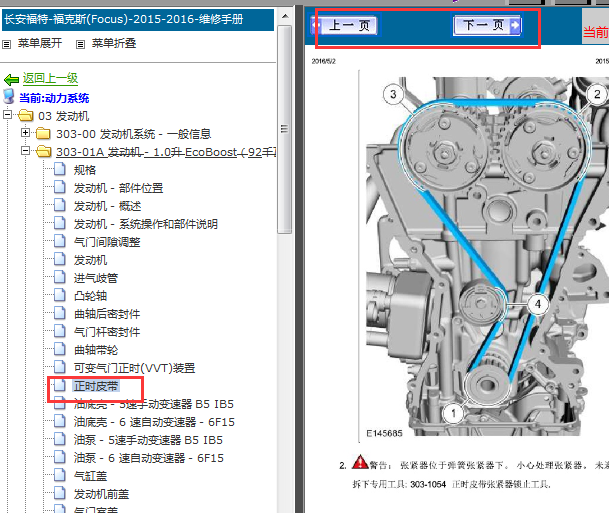Click the document icon beside 正时皮带
Viewport: 609px width, 513px height.
[x=59, y=385]
